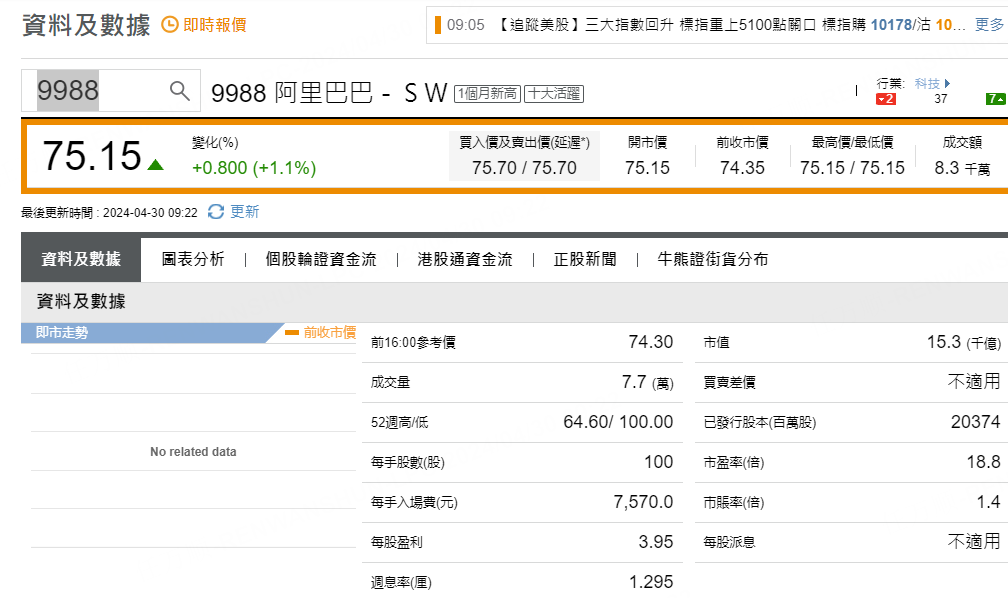Image resolution: width=1008 pixels, height=598 pixels.
Task: Click the green up triangle beside 75.15
Action: click(x=155, y=165)
